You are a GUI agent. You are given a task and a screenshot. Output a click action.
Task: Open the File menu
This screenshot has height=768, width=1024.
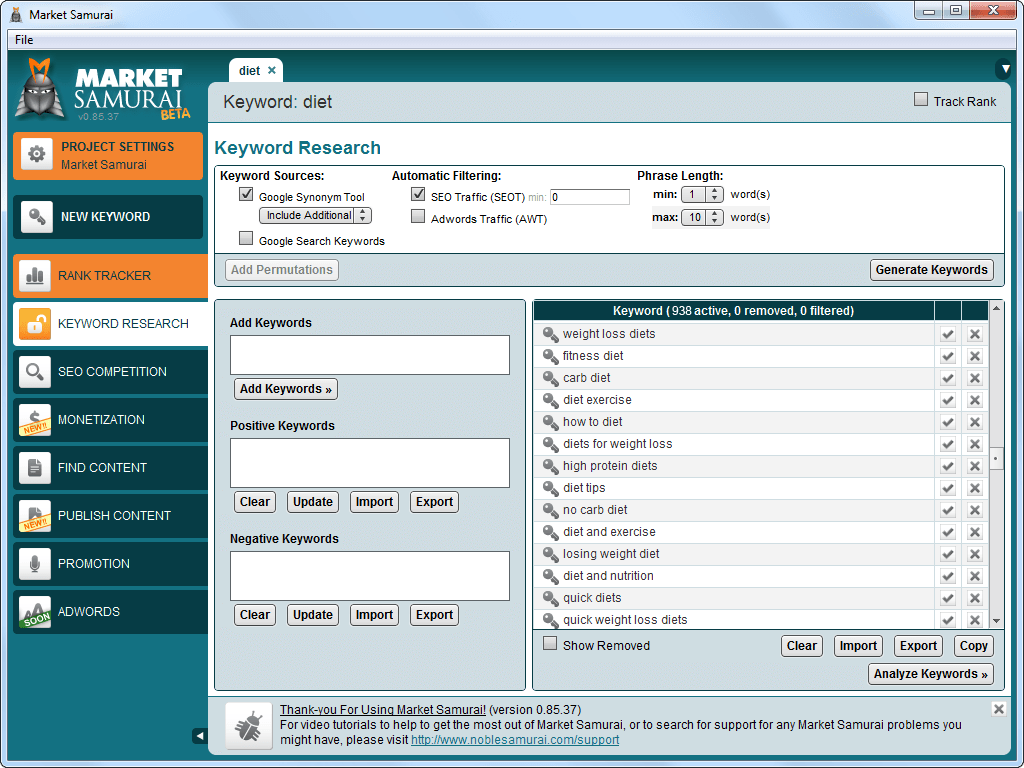(24, 40)
